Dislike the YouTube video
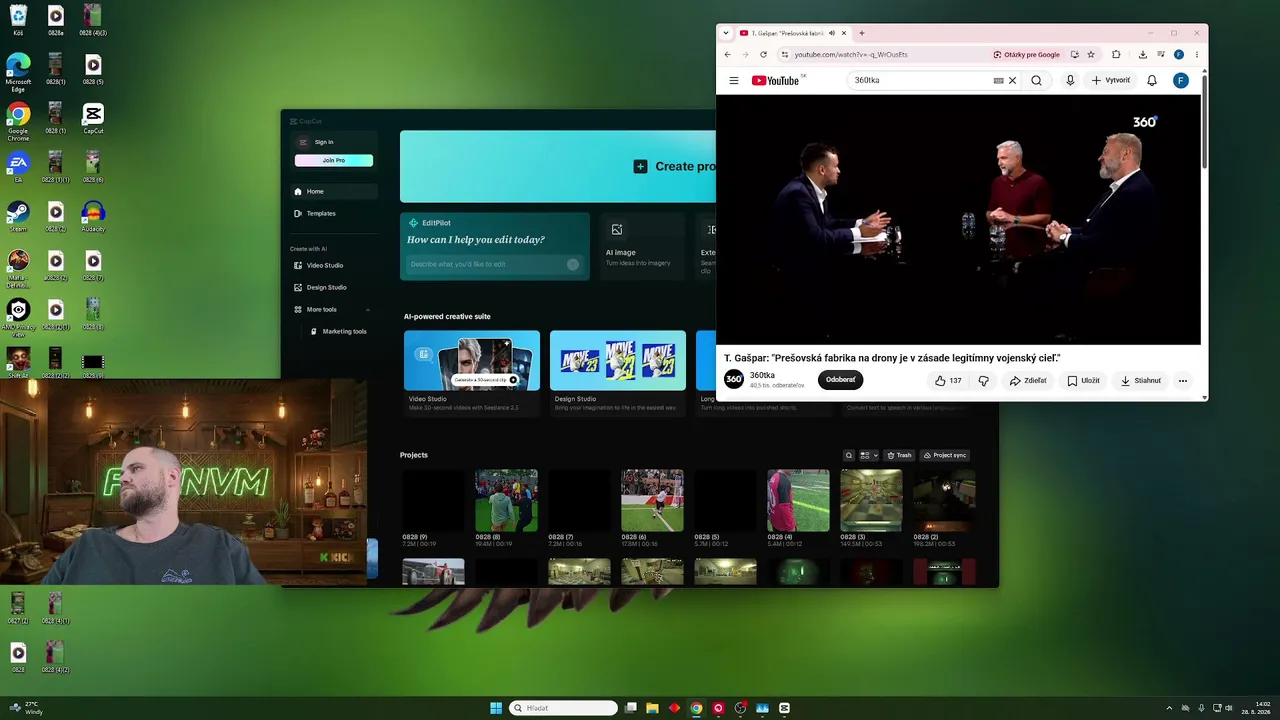1280x720 pixels. point(983,380)
